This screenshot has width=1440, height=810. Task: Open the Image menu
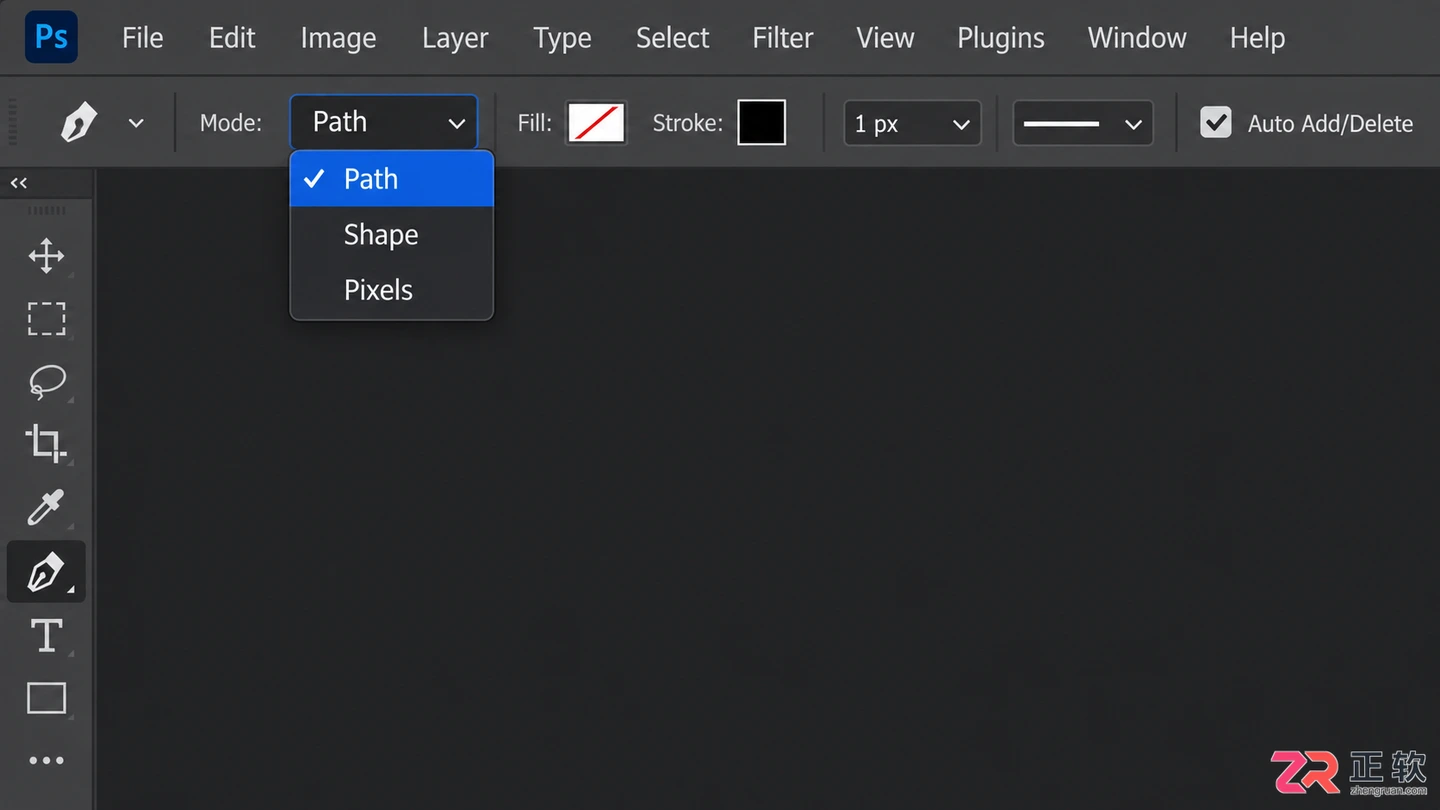[338, 38]
